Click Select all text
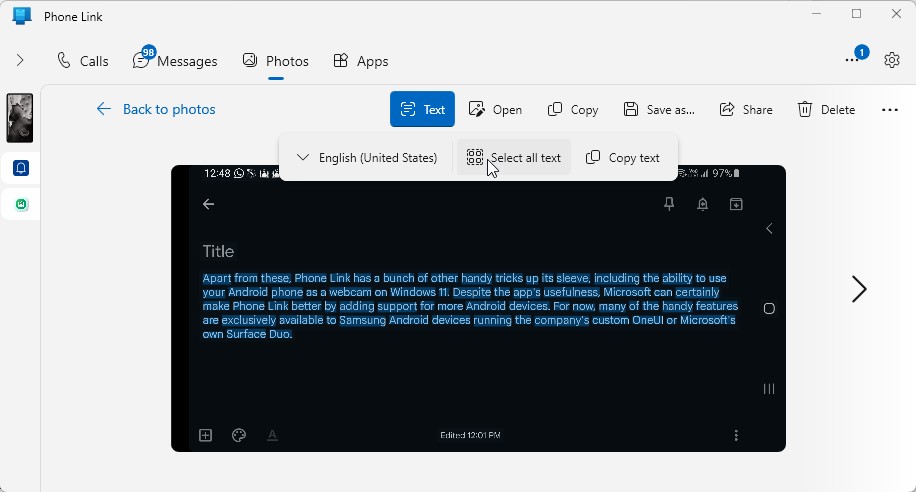 [513, 158]
